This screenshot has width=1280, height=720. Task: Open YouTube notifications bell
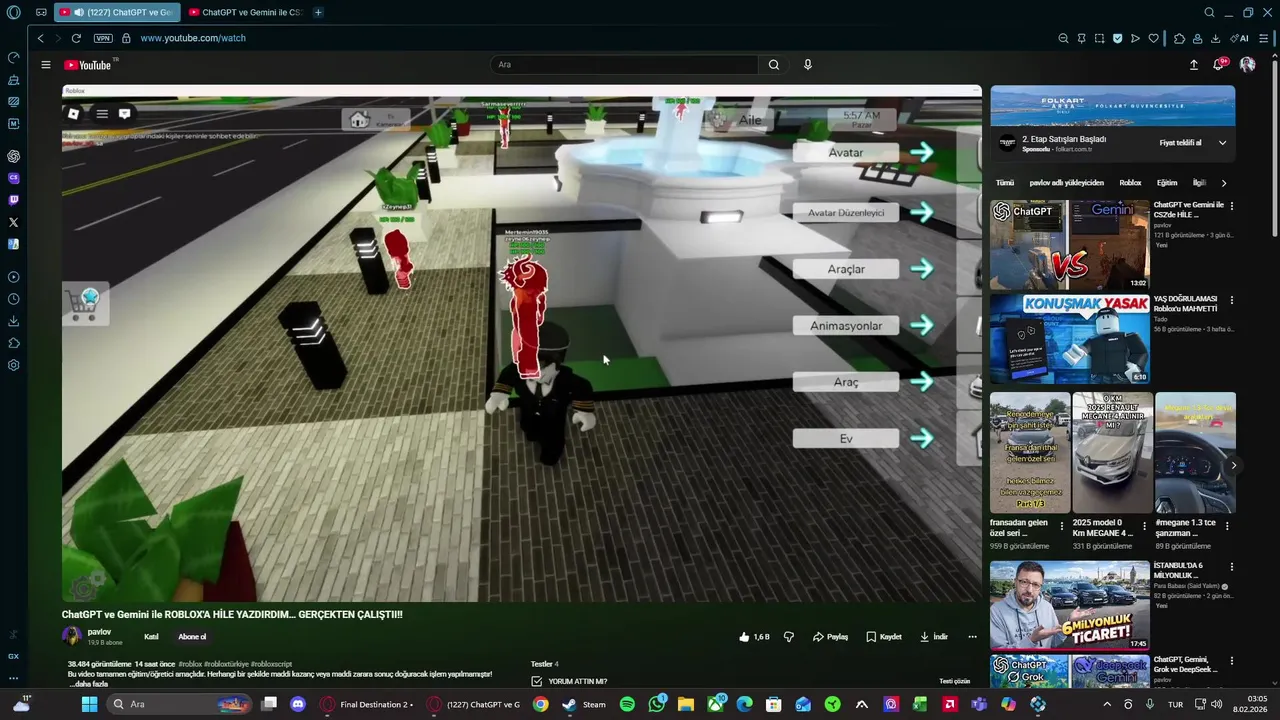pyautogui.click(x=1219, y=65)
